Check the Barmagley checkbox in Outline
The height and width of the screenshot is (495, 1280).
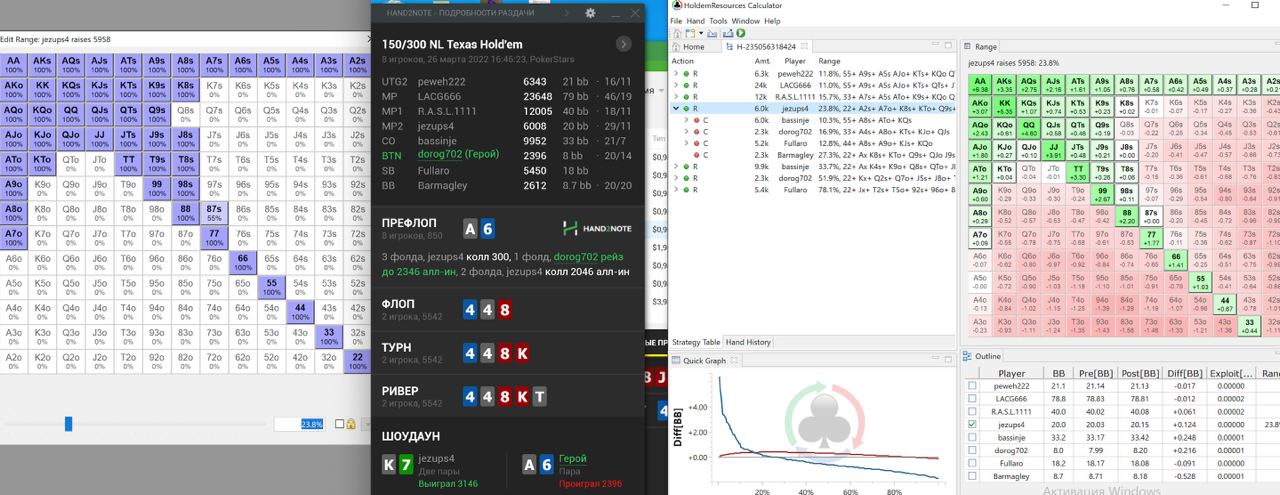(x=972, y=476)
